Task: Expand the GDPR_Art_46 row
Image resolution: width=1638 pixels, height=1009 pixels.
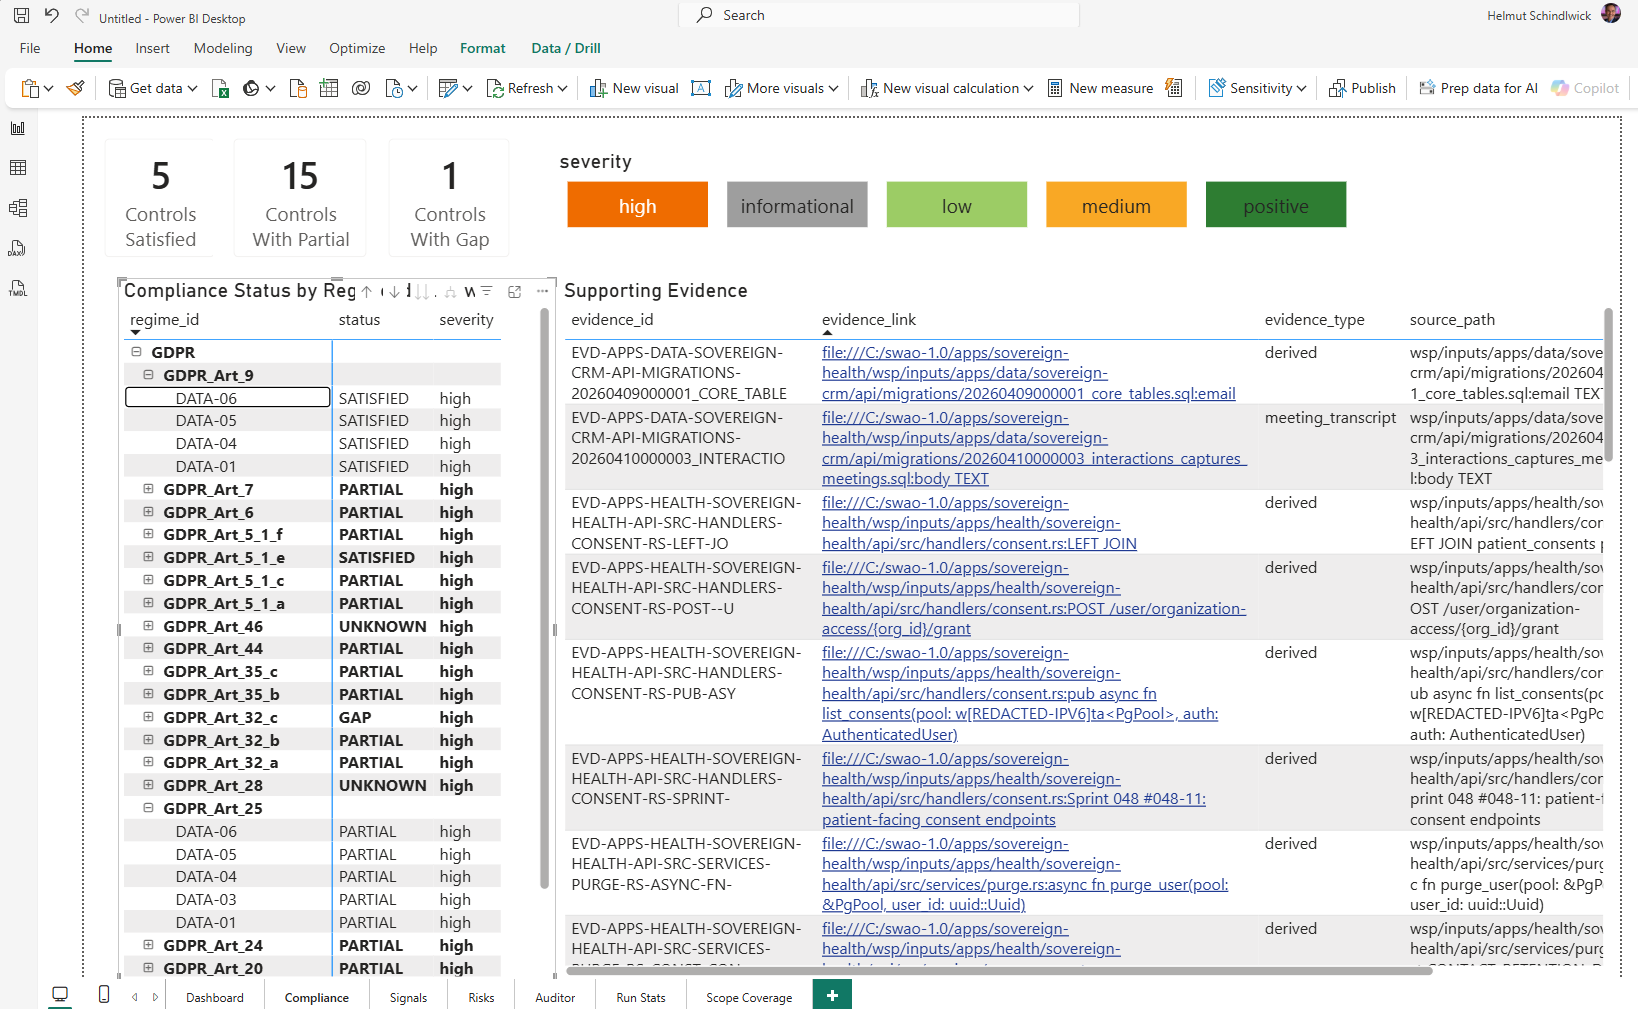Action: coord(148,626)
